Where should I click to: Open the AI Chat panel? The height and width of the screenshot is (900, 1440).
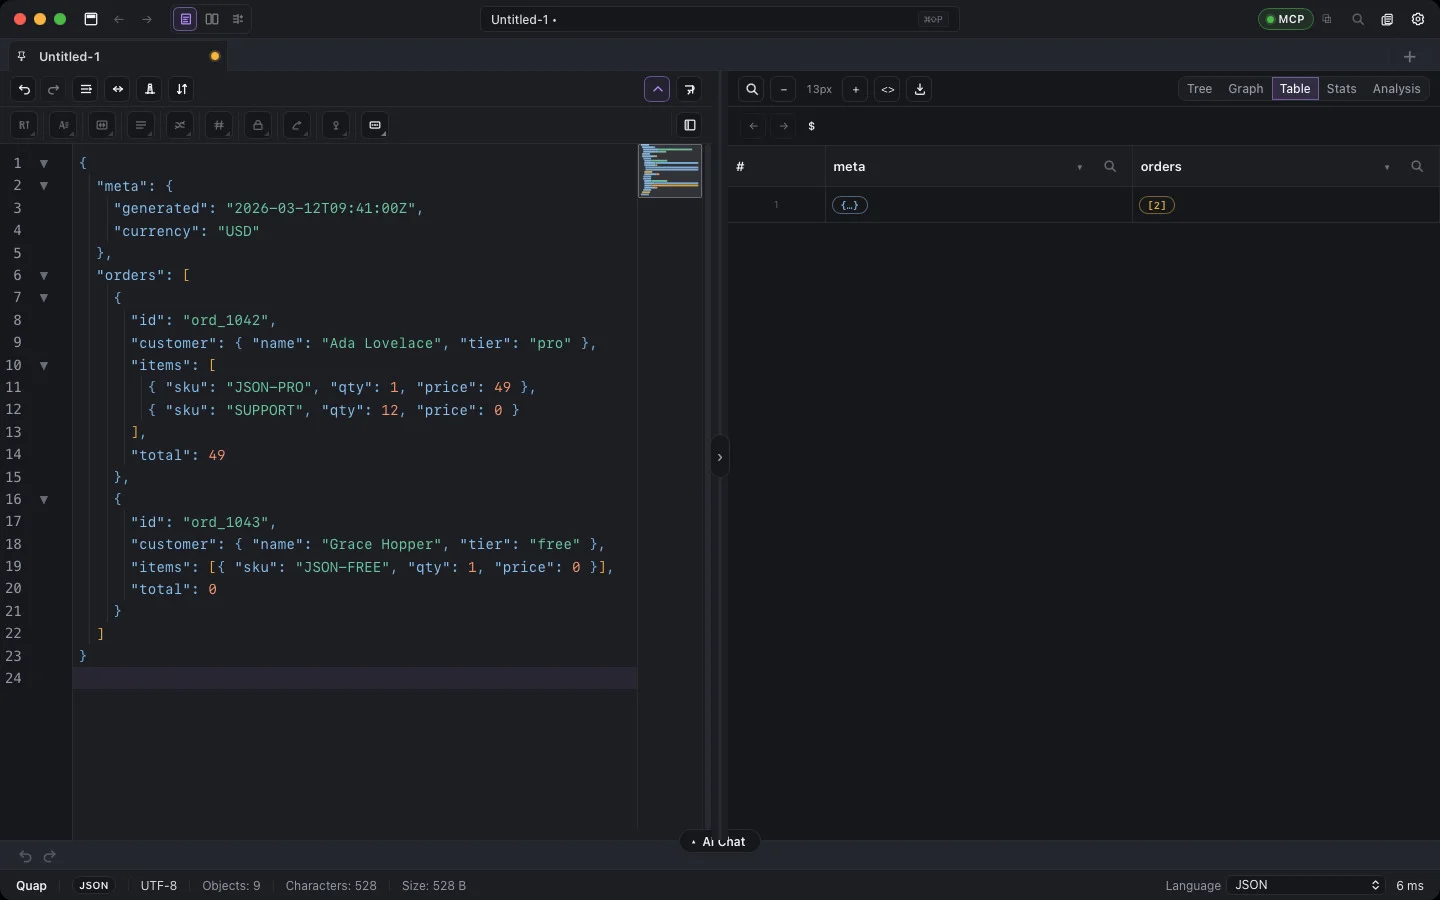coord(720,842)
